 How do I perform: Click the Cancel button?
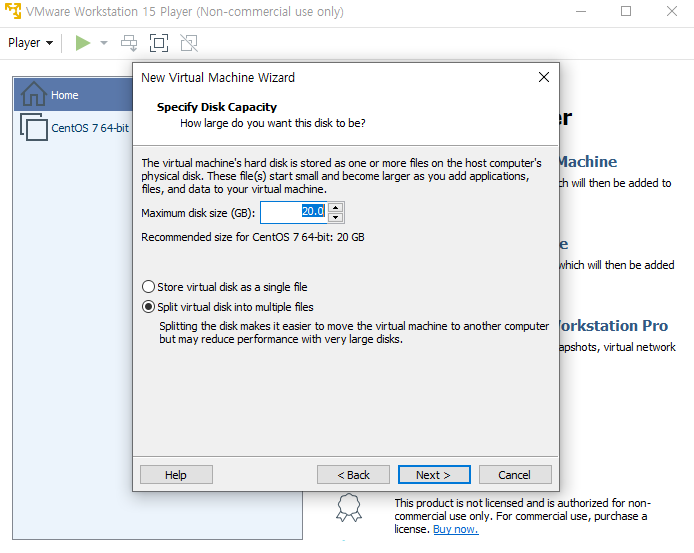[x=515, y=475]
